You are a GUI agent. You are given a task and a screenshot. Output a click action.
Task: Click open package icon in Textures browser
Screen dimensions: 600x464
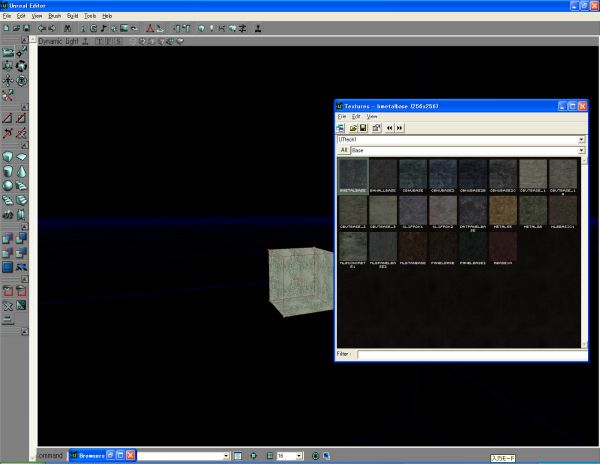353,128
